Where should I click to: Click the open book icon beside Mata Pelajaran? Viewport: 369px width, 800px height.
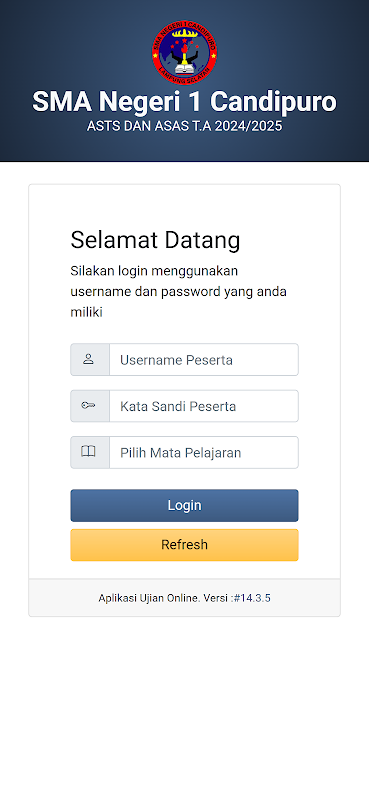(88, 452)
